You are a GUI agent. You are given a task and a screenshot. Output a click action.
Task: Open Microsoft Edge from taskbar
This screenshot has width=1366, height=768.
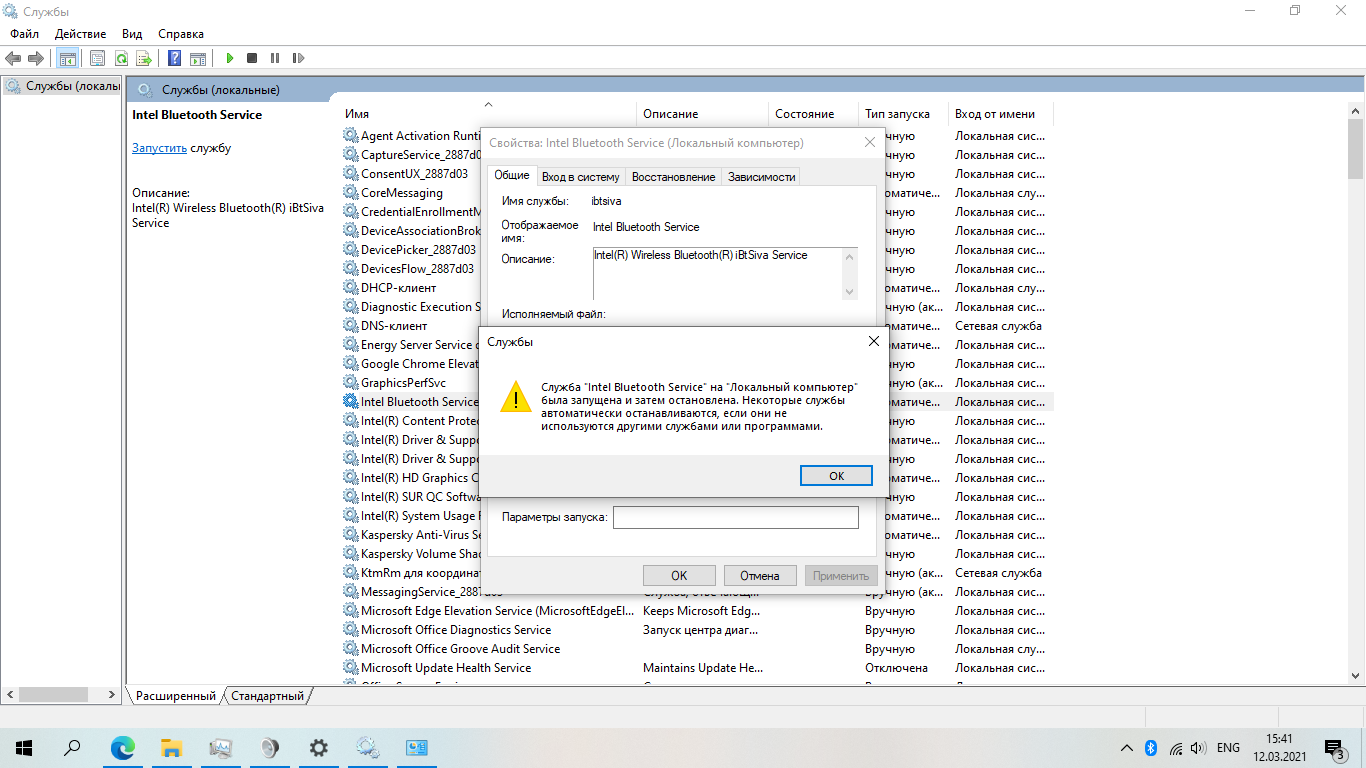tap(122, 747)
